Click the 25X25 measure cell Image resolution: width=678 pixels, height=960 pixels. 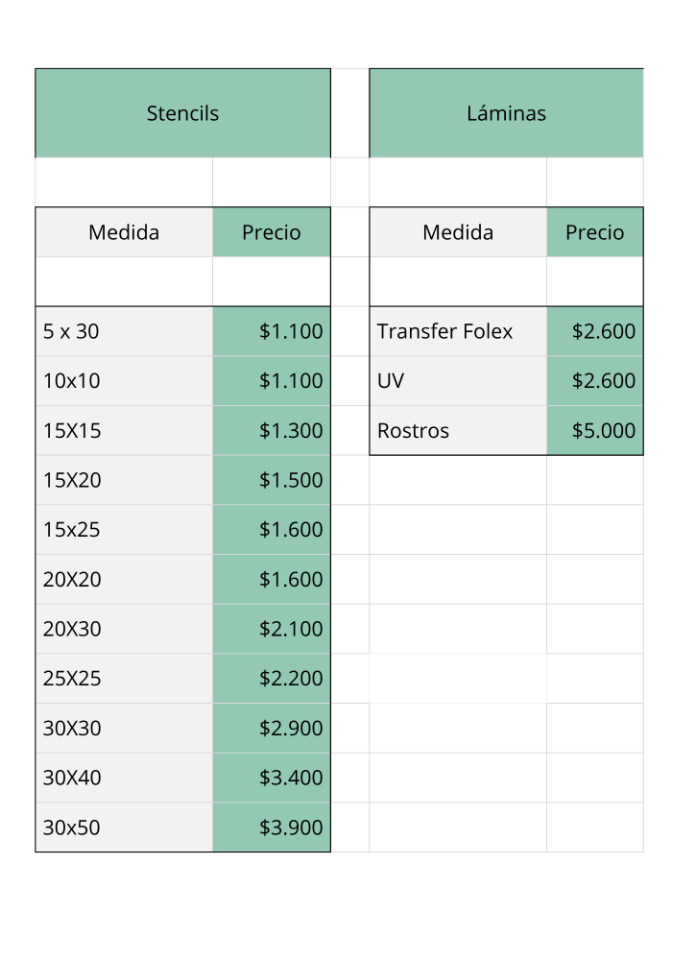124,678
